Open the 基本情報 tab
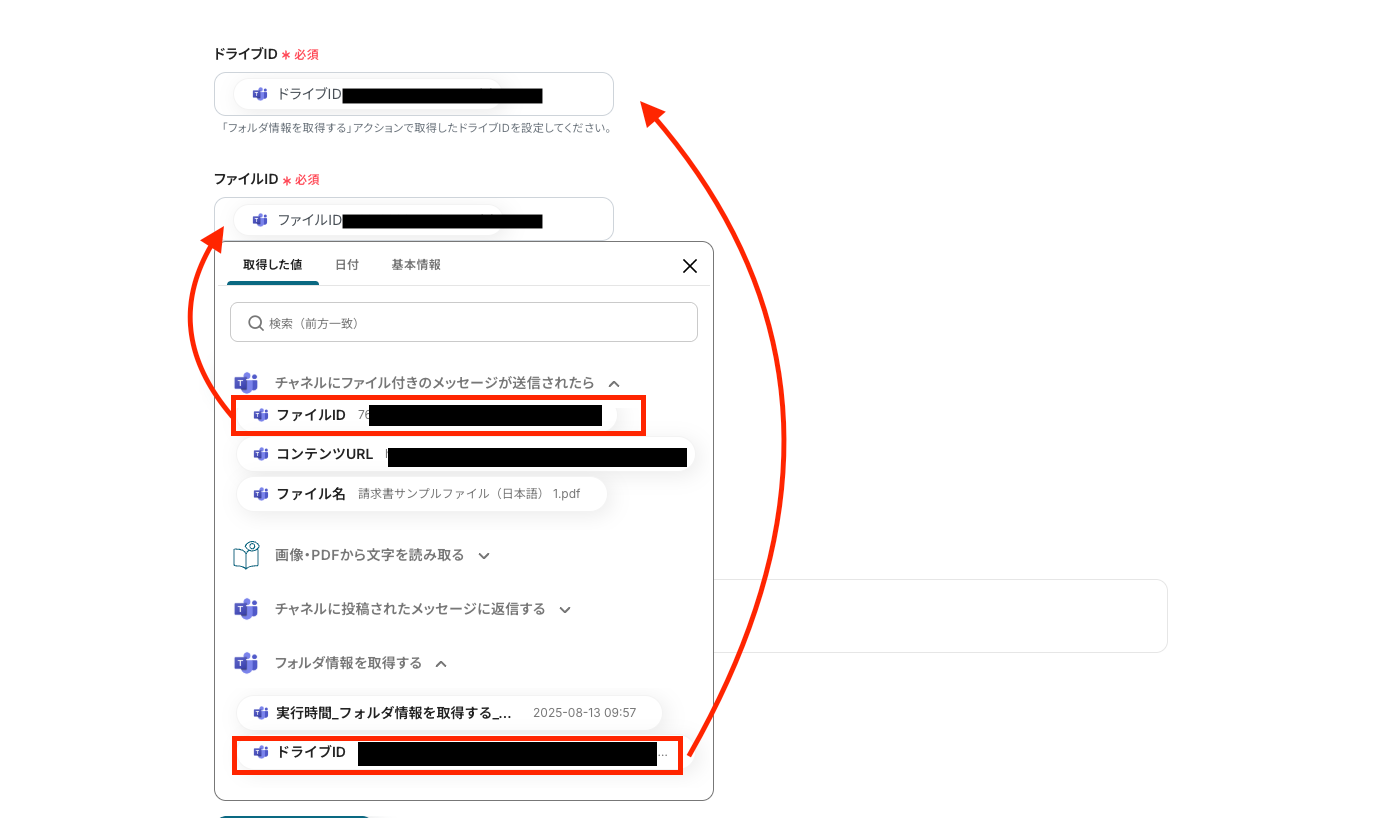This screenshot has height=818, width=1392. click(x=416, y=265)
